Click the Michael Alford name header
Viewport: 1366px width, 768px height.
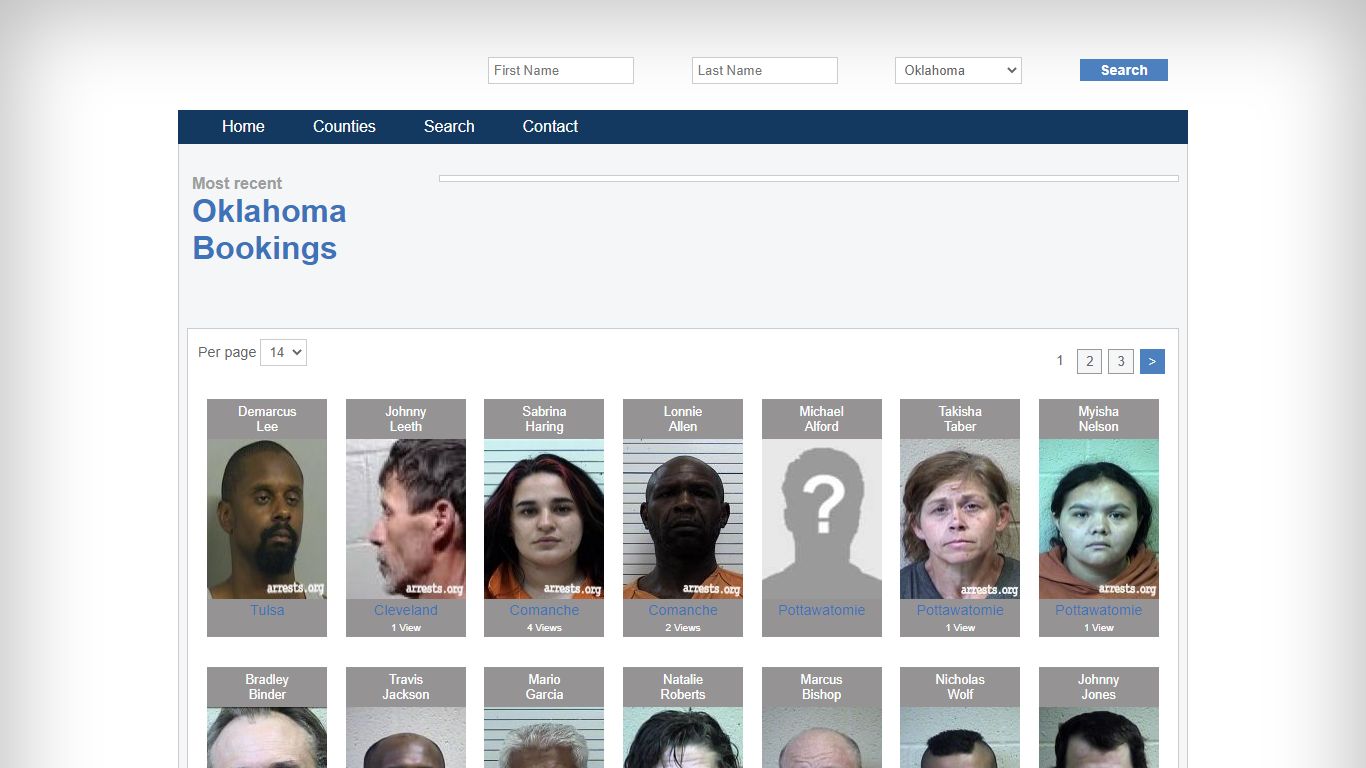(822, 419)
